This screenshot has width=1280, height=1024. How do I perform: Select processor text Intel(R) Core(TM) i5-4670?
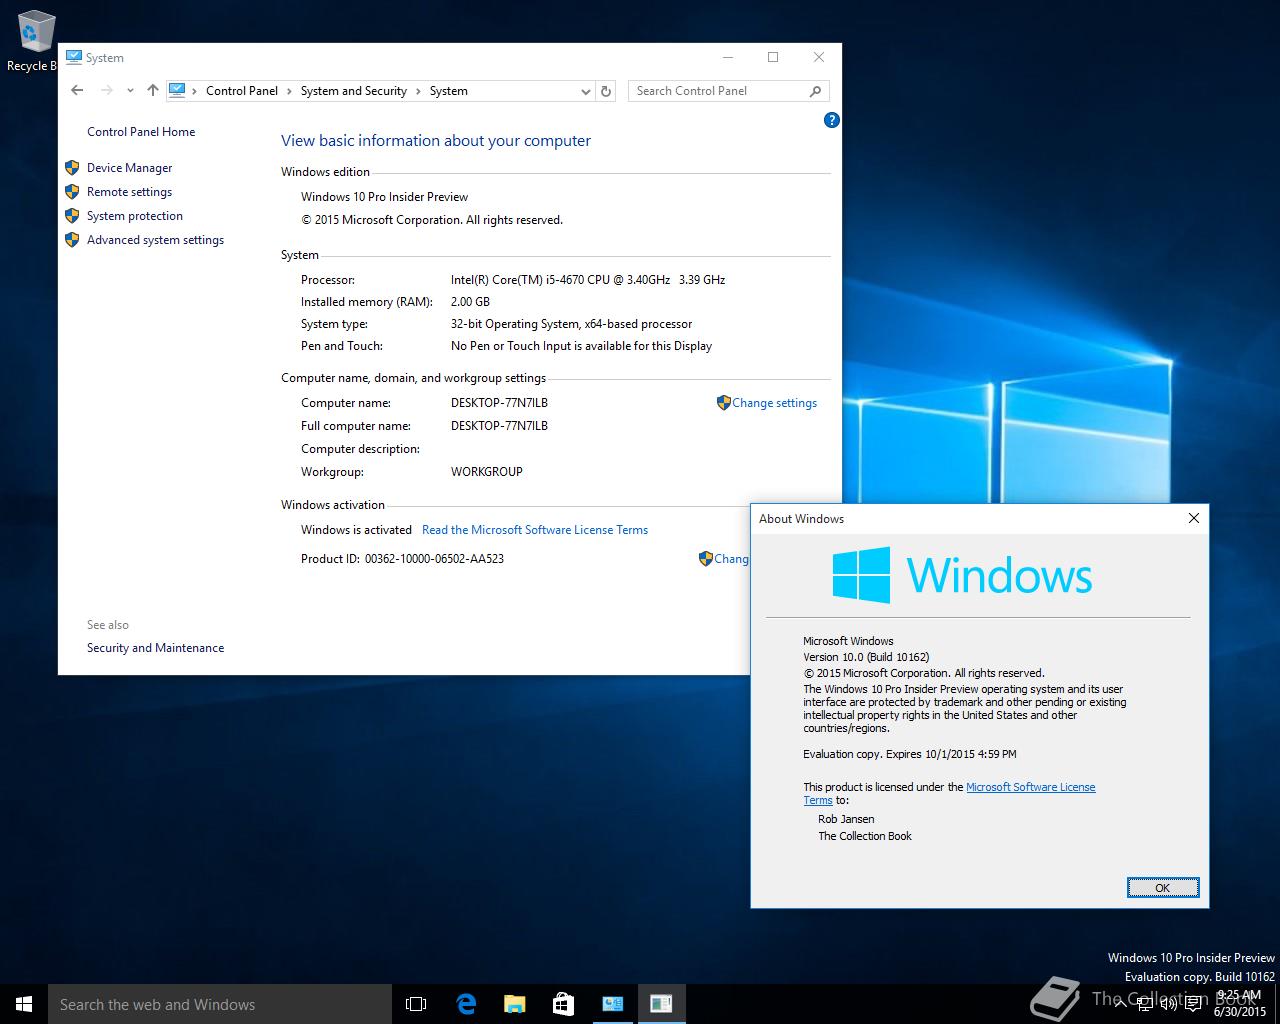tap(588, 280)
